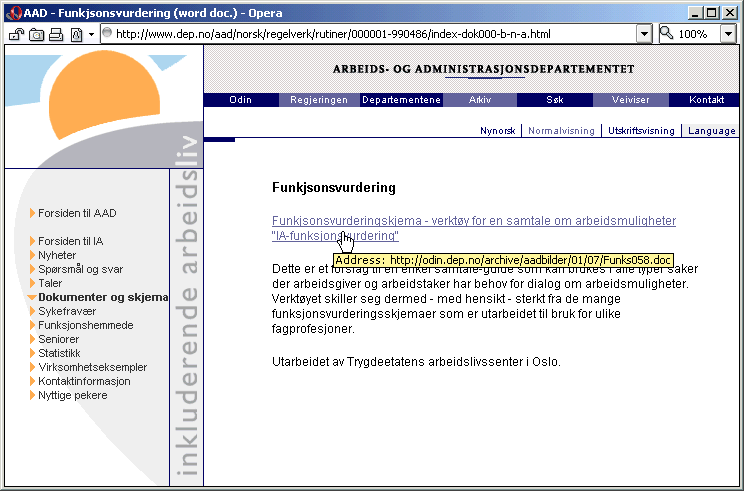Click the orange arrow beside Forsiden til IA
744x491 pixels.
[x=32, y=241]
